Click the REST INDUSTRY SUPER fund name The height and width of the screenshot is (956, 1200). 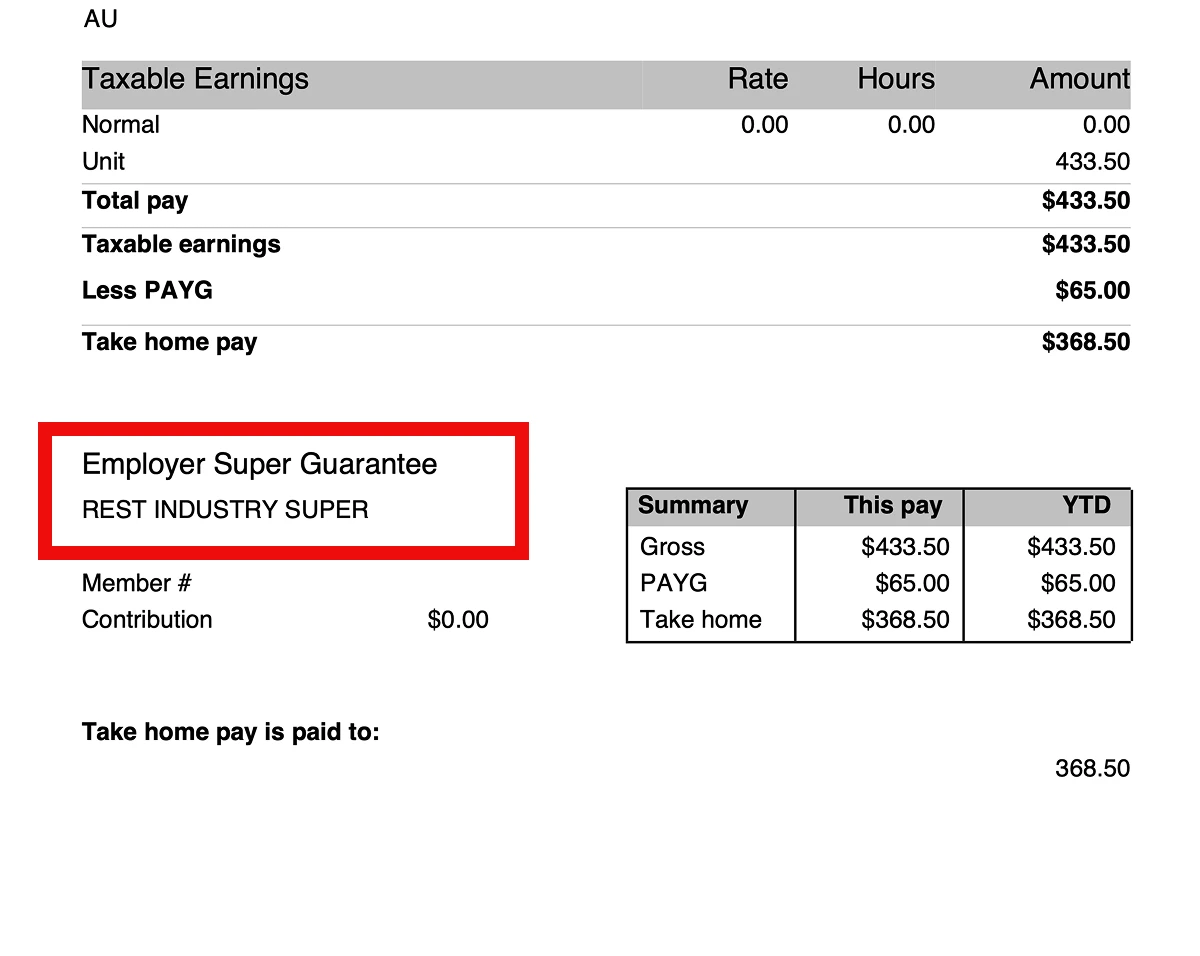pos(225,510)
